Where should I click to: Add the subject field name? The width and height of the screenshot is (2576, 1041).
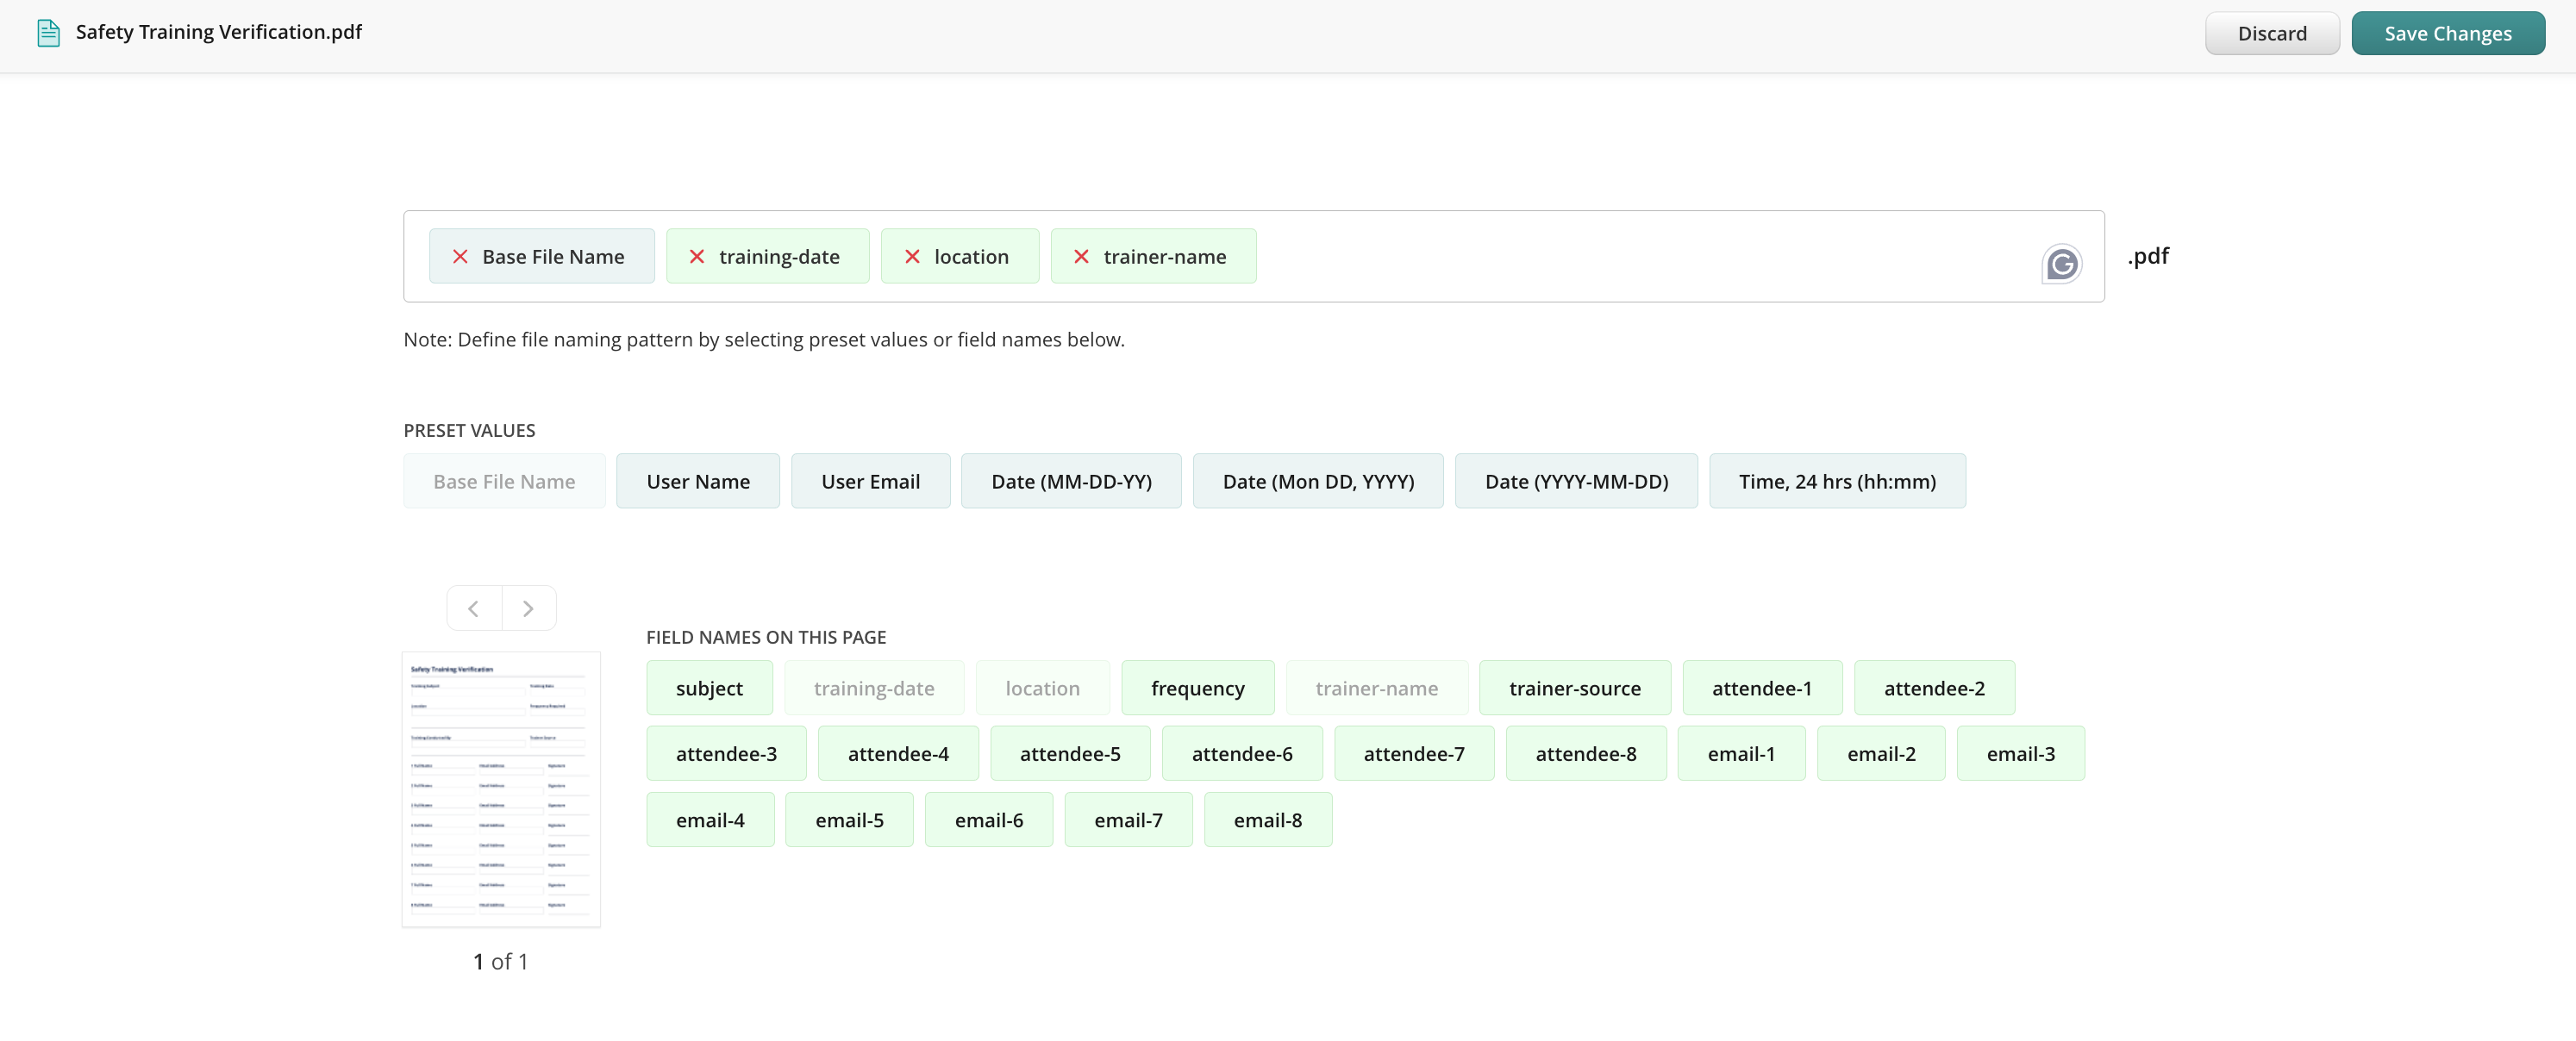pyautogui.click(x=709, y=689)
